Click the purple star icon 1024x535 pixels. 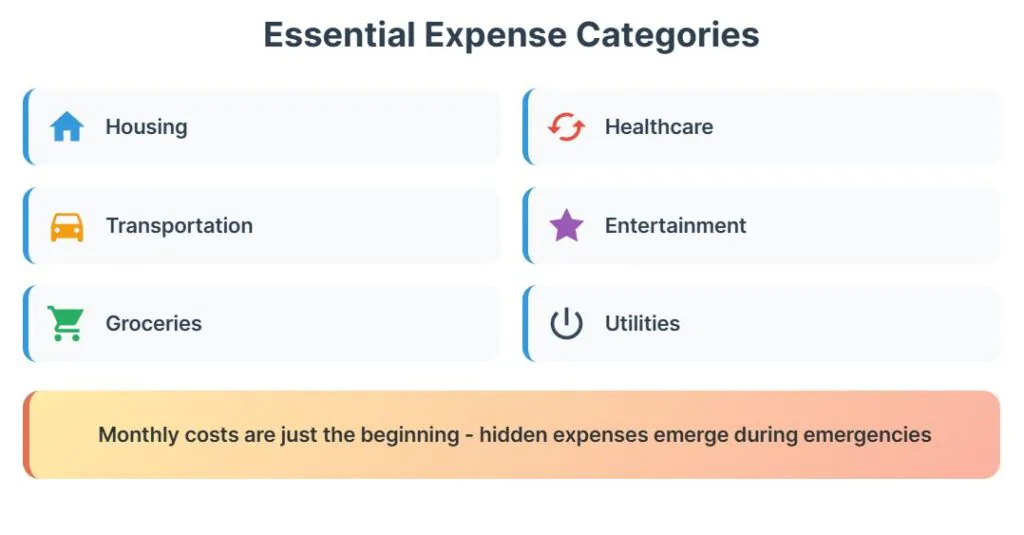click(566, 226)
